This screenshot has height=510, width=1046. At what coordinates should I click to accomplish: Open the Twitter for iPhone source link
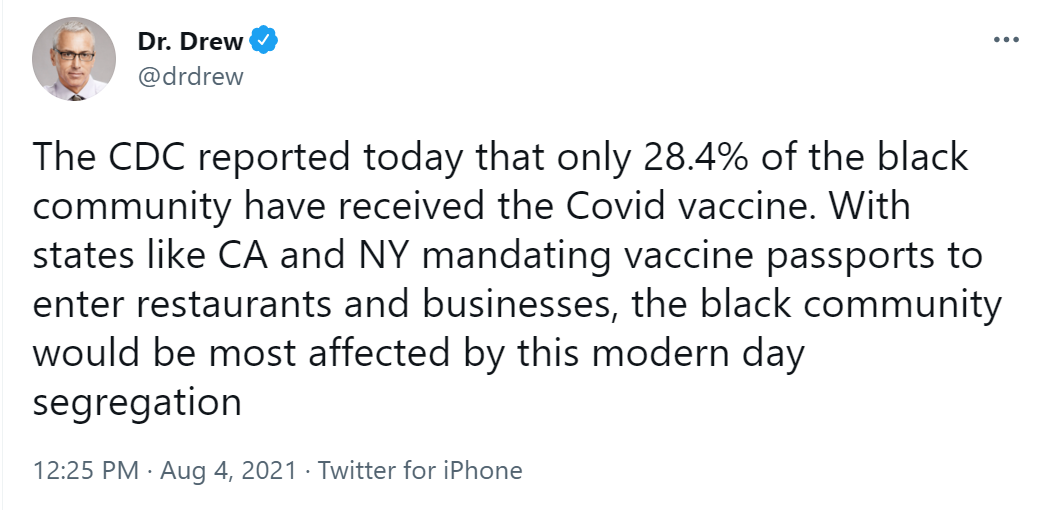(x=420, y=470)
